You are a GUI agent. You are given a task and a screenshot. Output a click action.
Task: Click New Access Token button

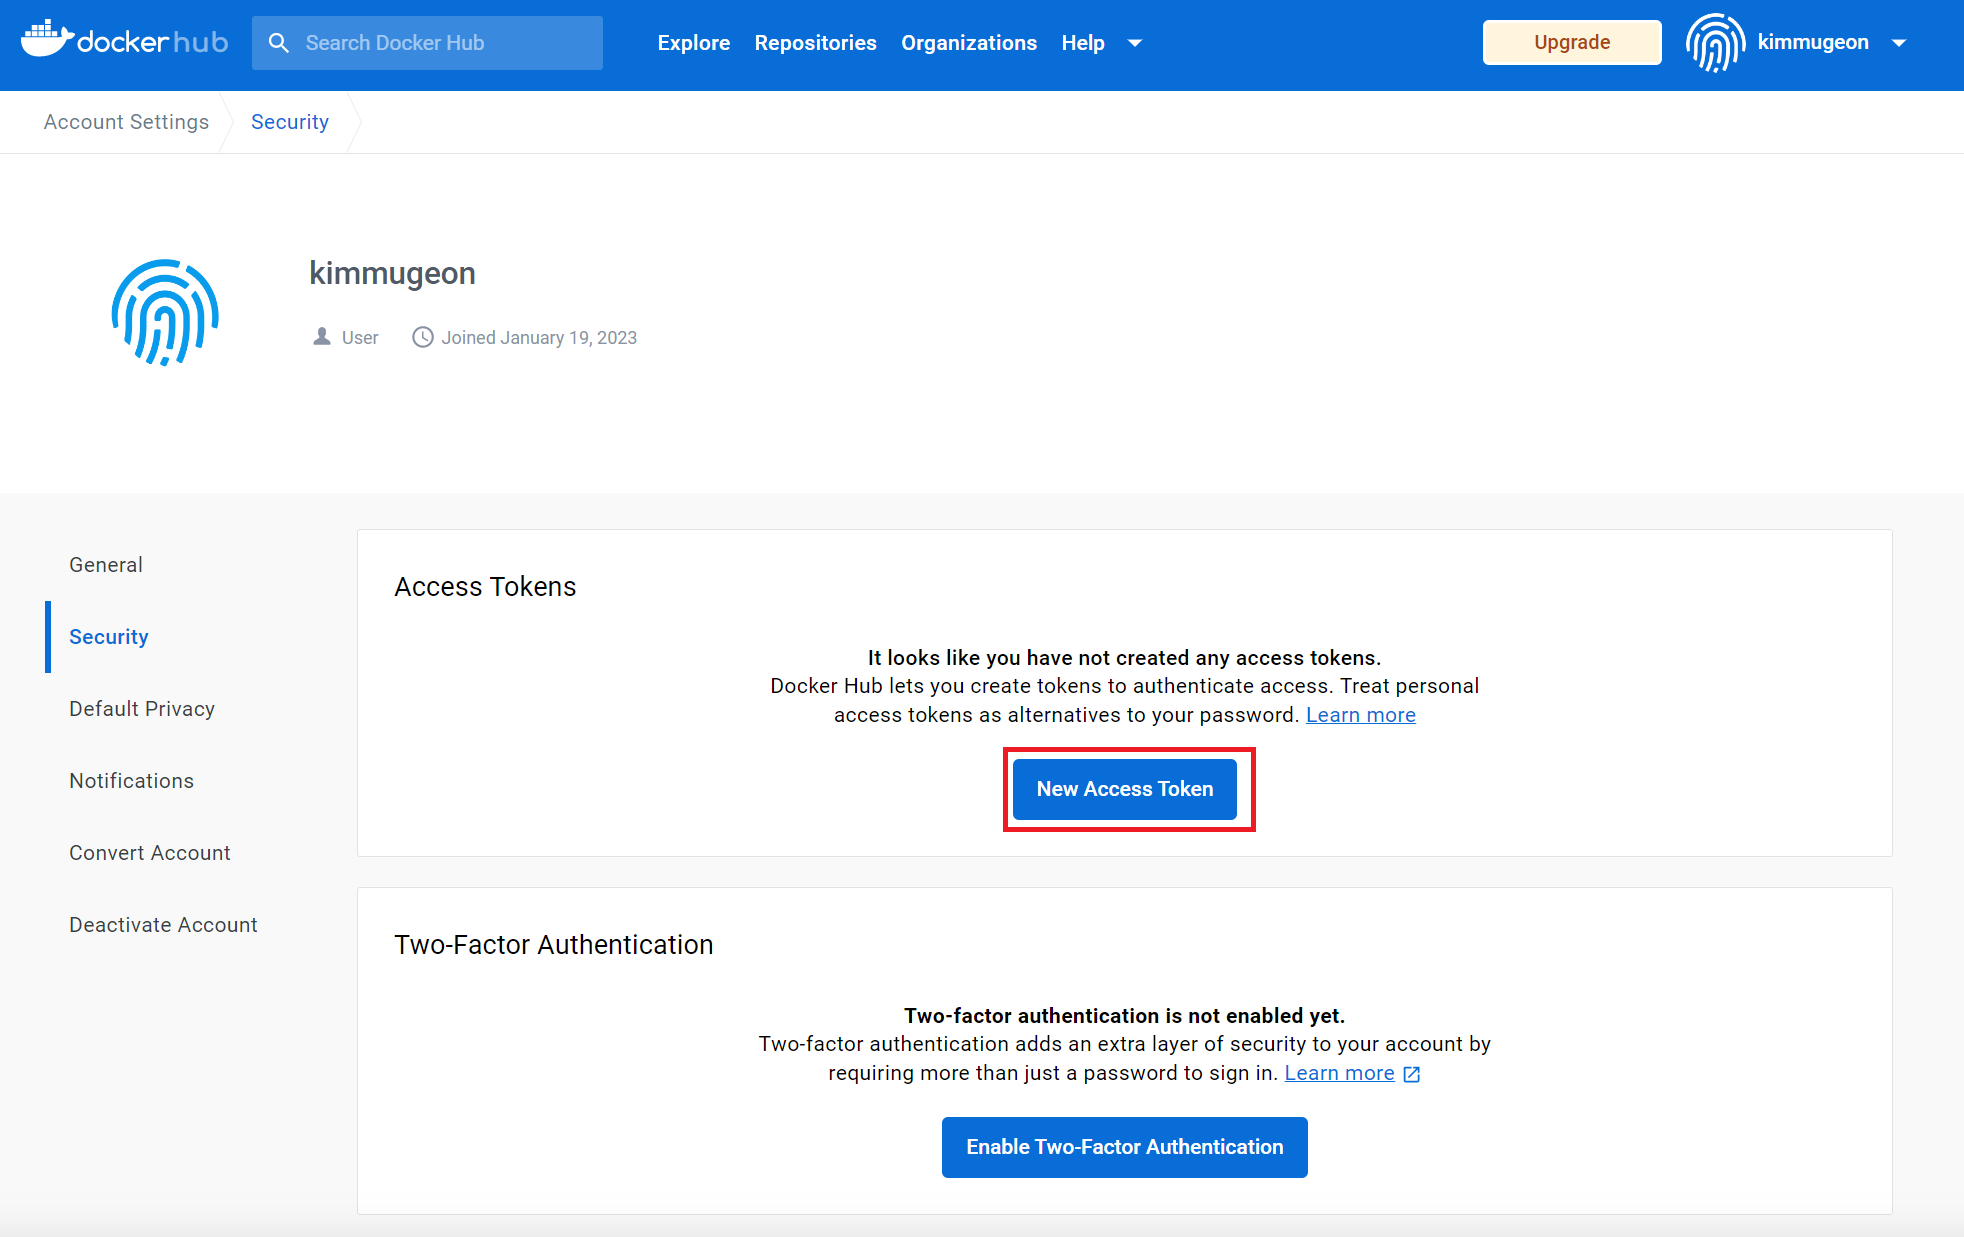point(1125,789)
